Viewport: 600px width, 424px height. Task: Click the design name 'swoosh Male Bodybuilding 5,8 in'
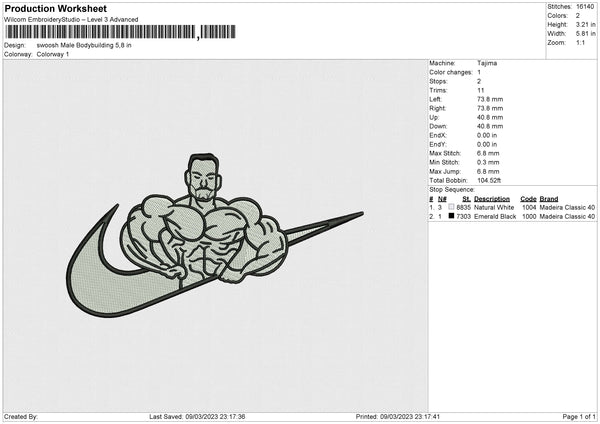84,45
